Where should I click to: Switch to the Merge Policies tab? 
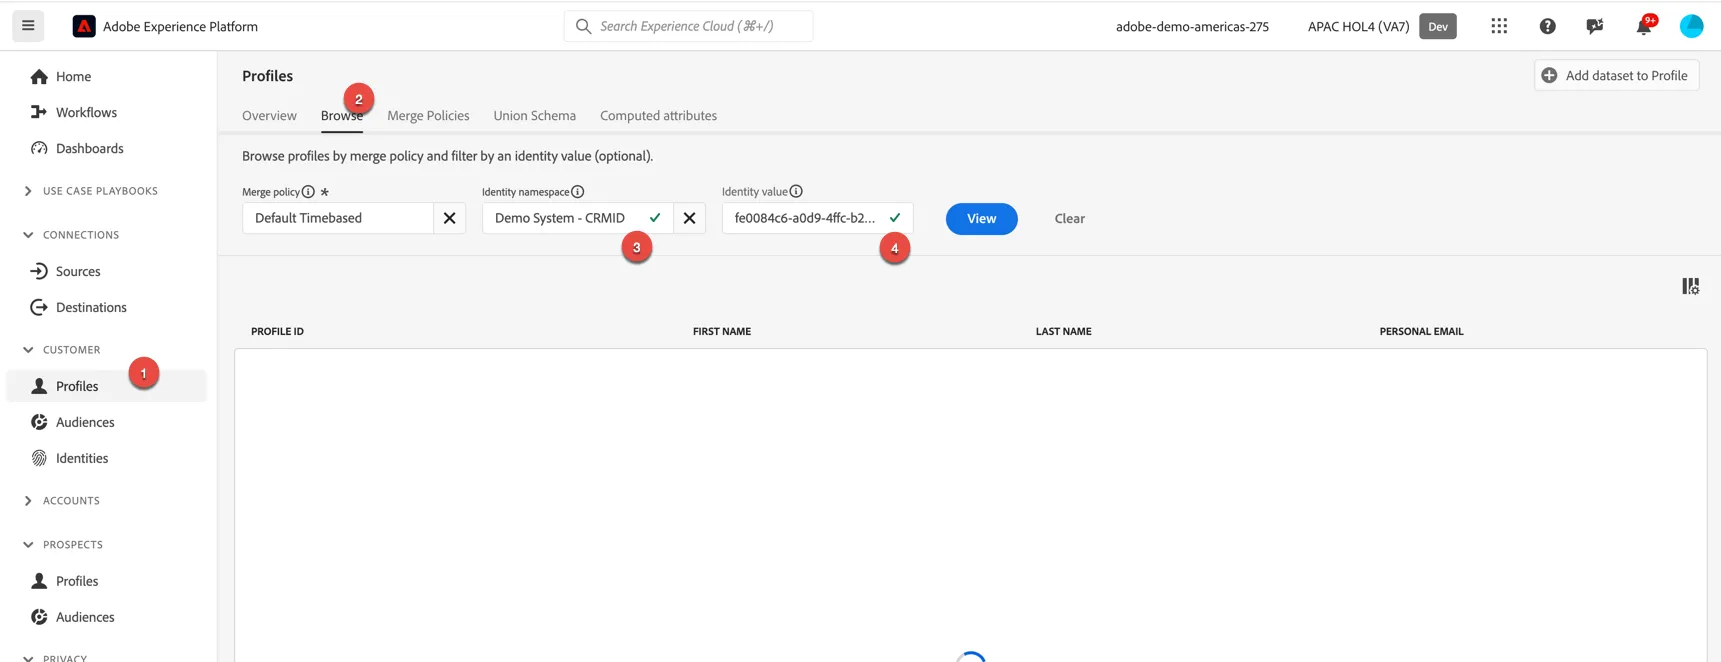click(428, 116)
